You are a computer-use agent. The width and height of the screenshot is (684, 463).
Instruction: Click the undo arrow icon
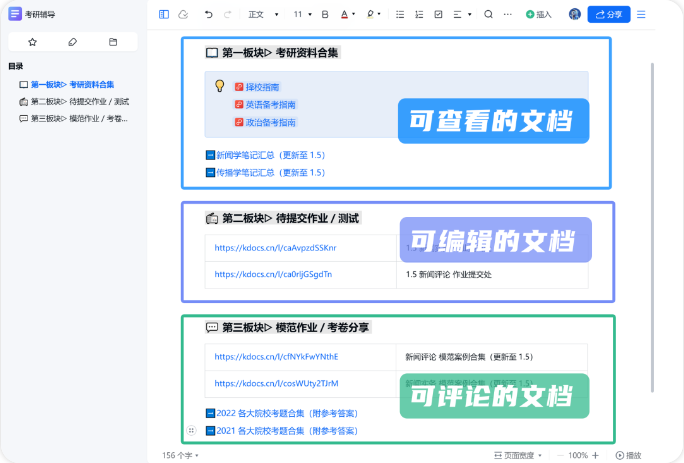coord(208,15)
